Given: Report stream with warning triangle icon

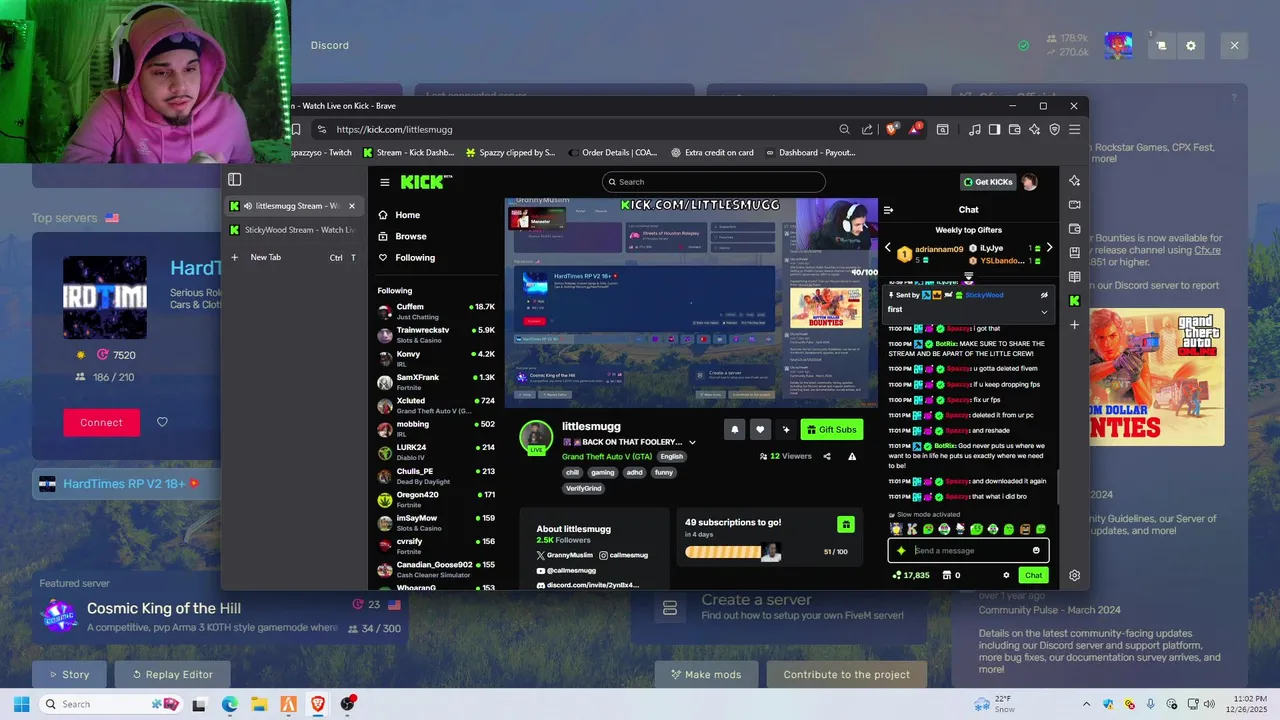Looking at the screenshot, I should [x=852, y=456].
